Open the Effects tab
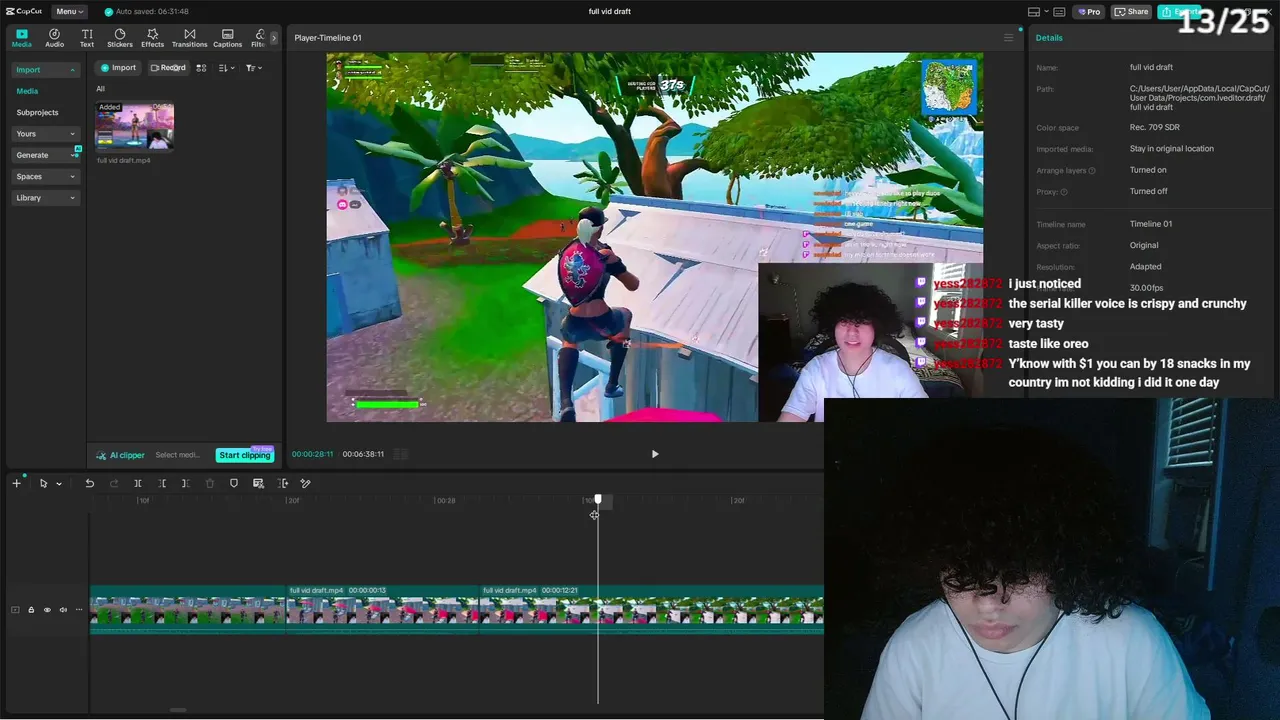The image size is (1280, 720). (152, 38)
